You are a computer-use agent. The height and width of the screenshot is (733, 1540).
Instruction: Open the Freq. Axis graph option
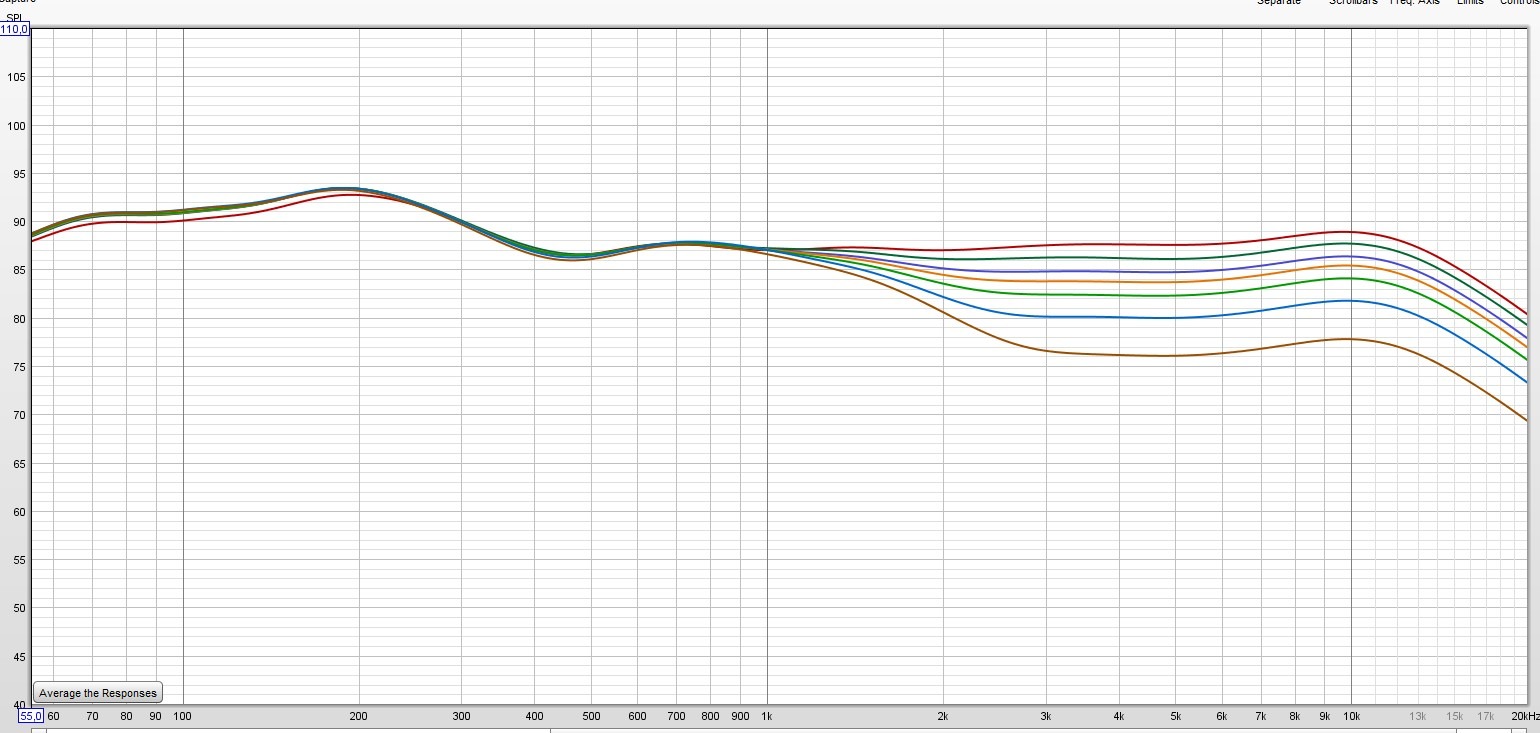(1414, 3)
